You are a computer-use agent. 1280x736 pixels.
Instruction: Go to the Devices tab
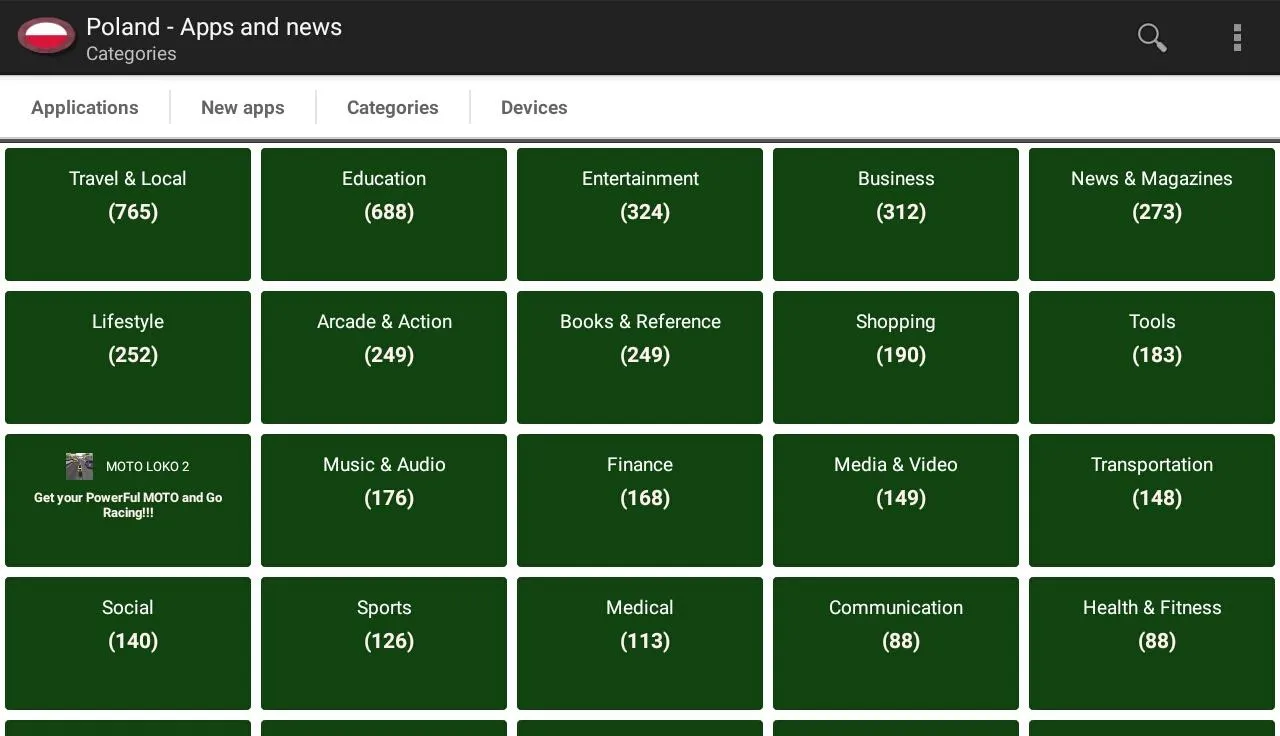(x=534, y=107)
